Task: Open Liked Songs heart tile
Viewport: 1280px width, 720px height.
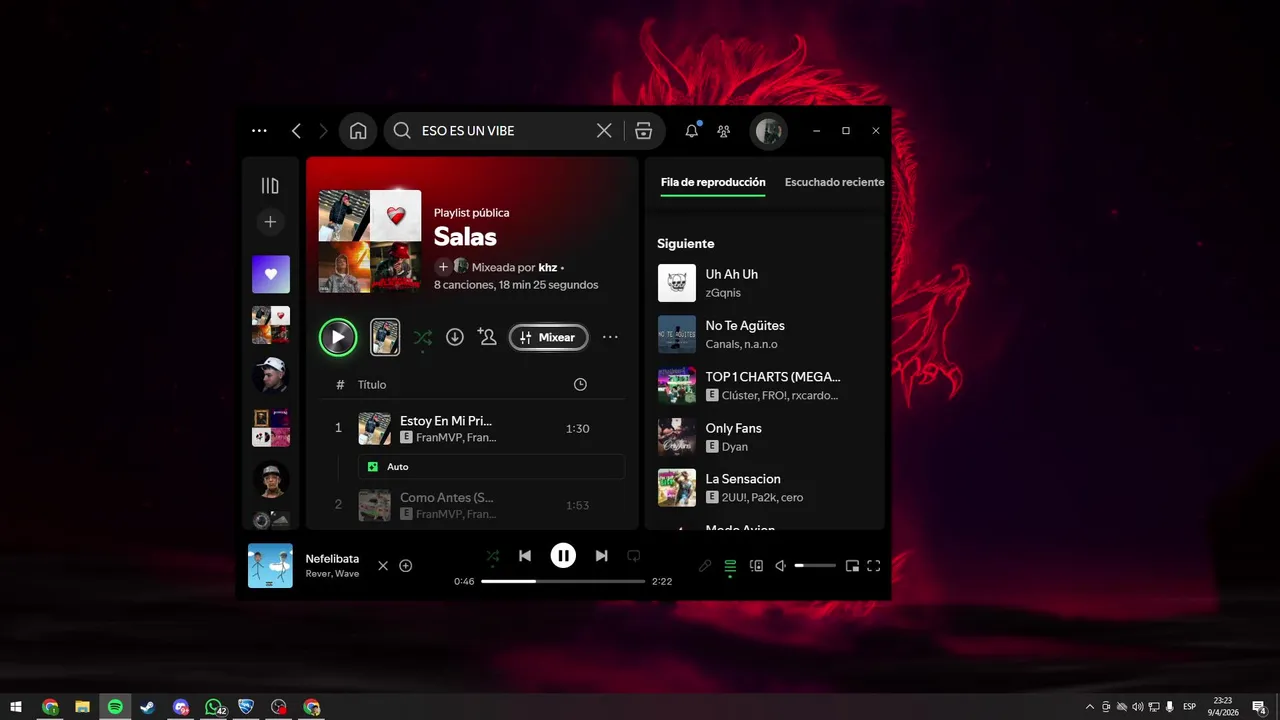Action: tap(271, 274)
